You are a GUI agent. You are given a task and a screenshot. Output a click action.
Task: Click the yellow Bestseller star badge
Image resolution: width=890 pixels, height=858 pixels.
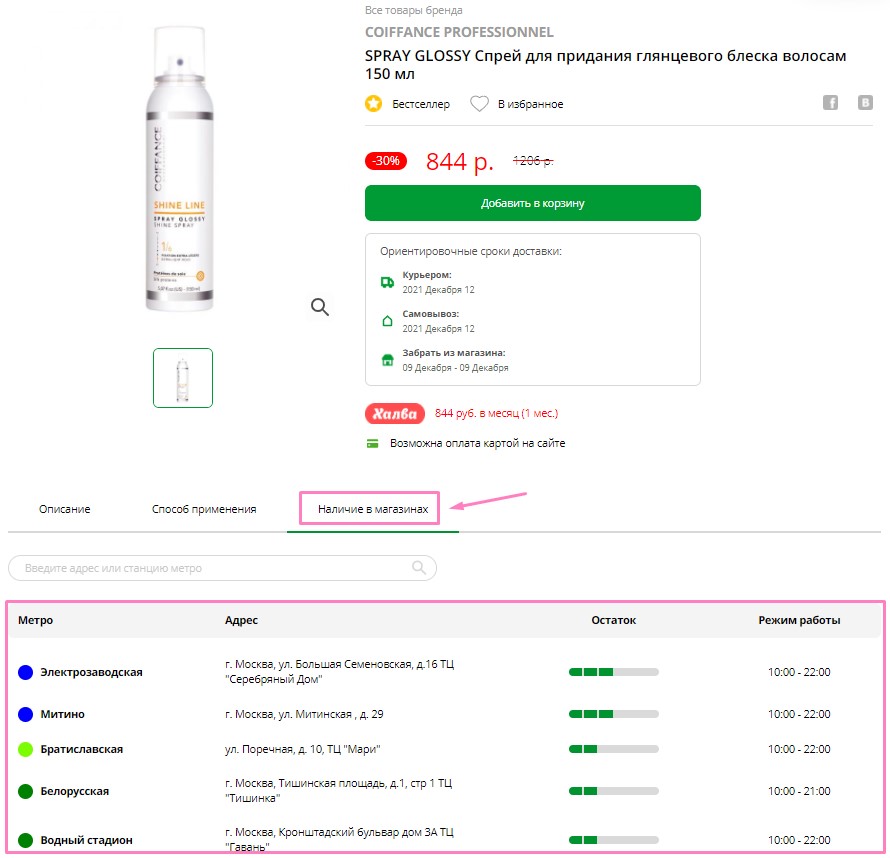[374, 104]
